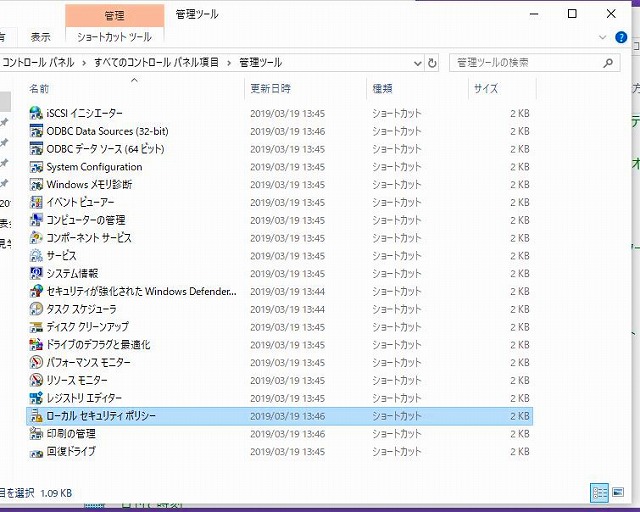Click the size cell of ディスク クリーンアップ
This screenshot has width=640, height=512.
520,327
